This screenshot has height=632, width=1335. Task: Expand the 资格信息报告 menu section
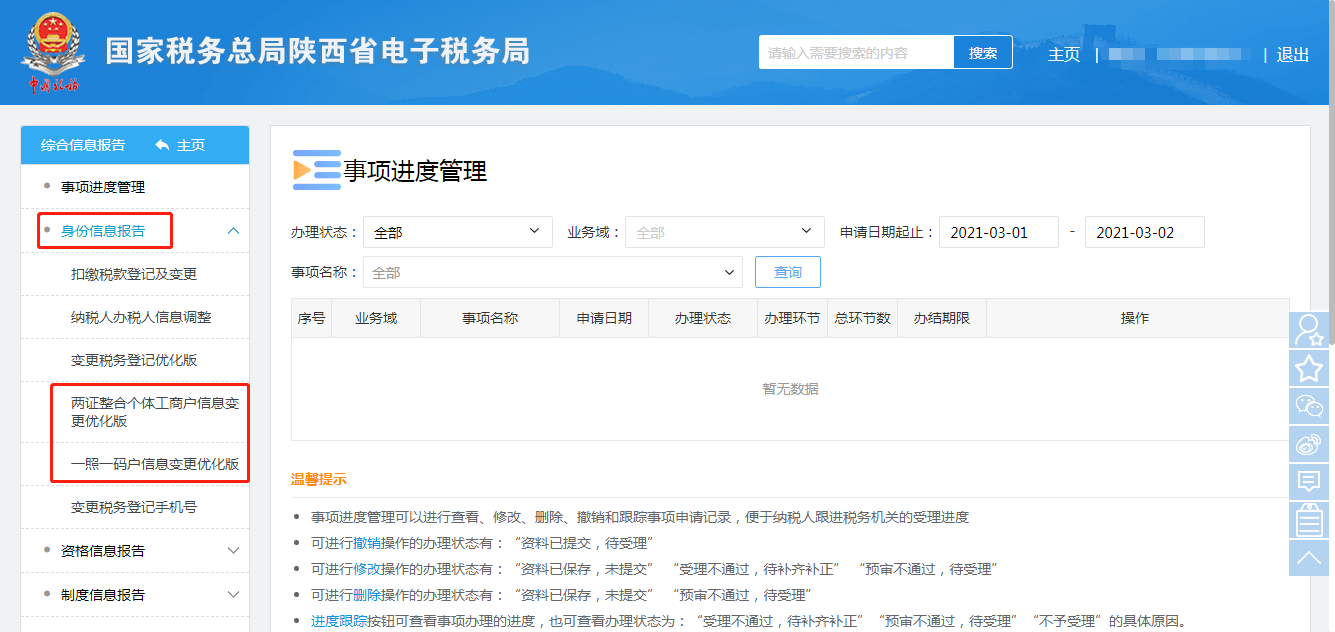click(233, 551)
